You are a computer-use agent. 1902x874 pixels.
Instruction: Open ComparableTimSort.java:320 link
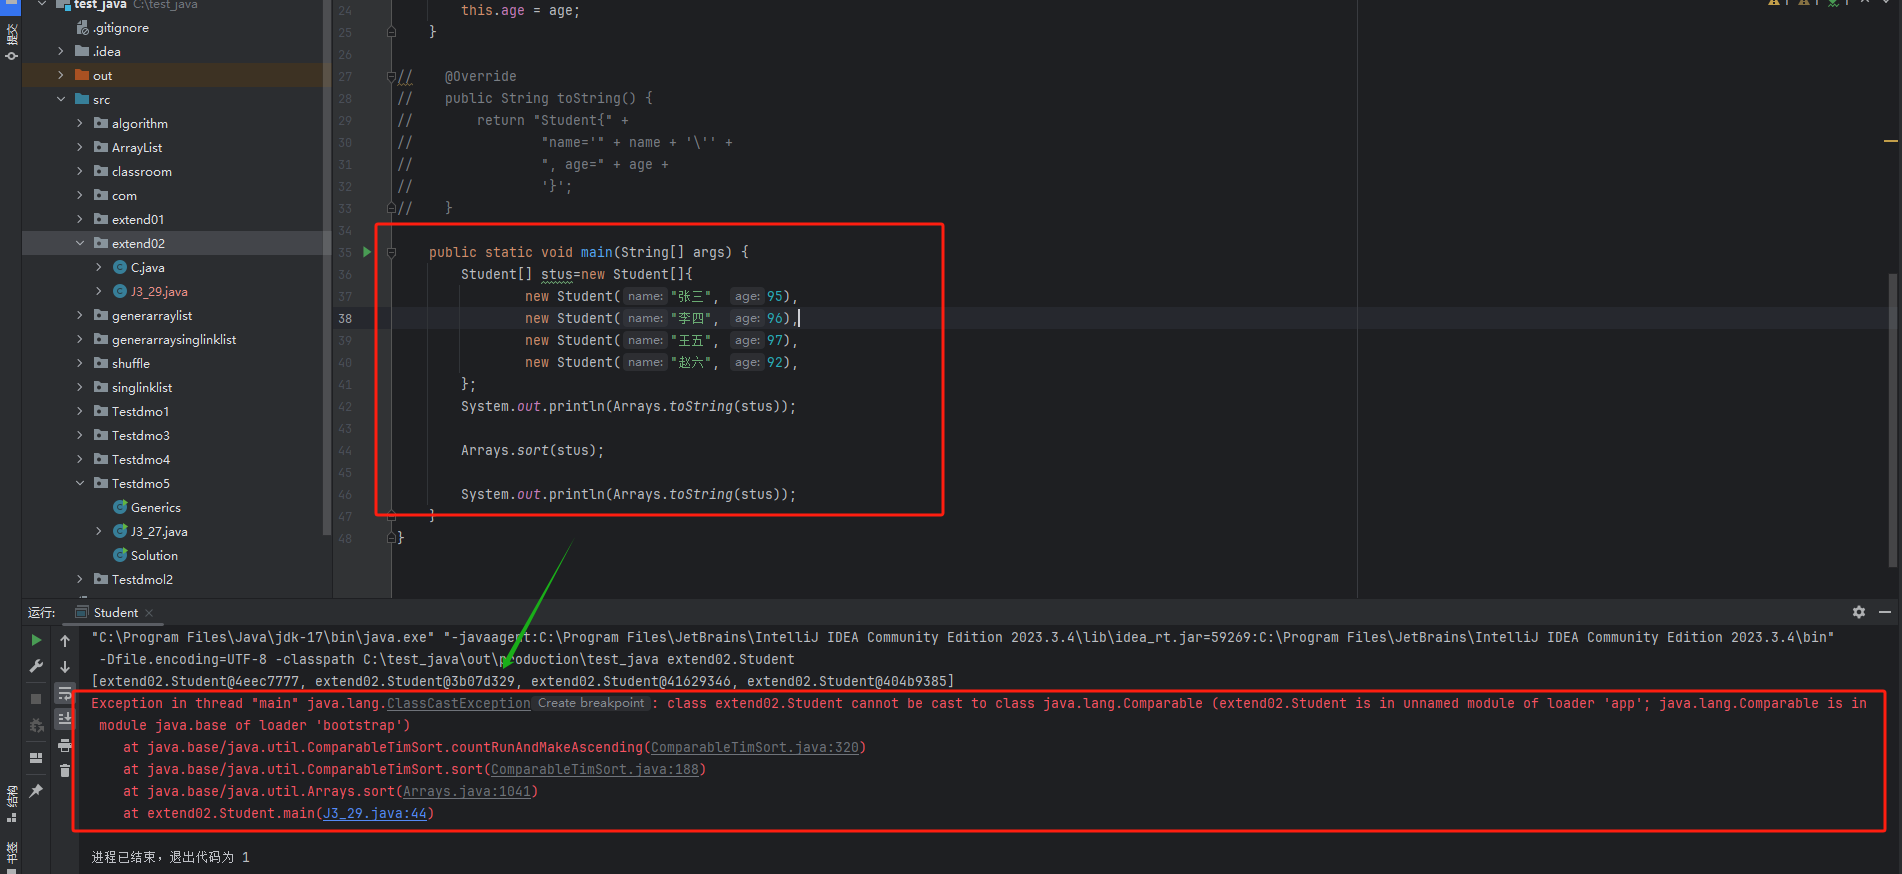[x=755, y=747]
